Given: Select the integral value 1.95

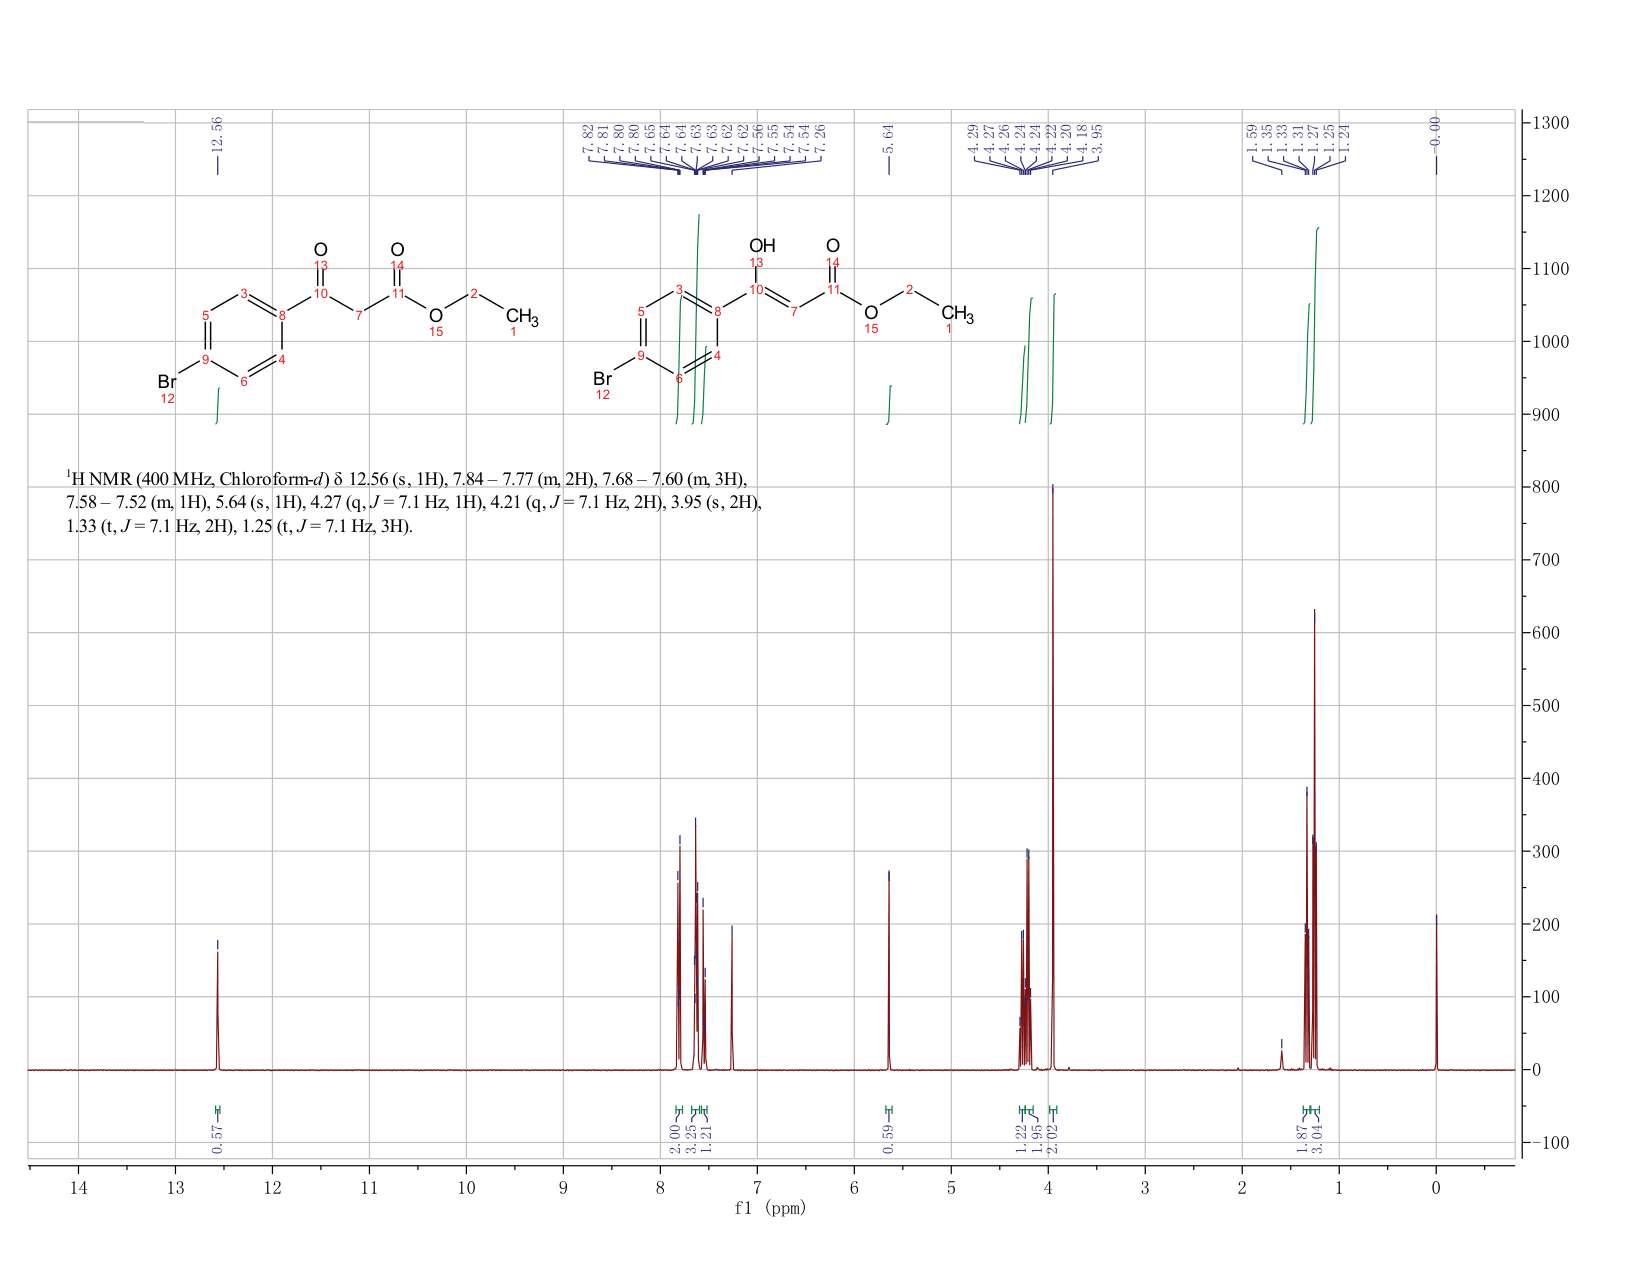Looking at the screenshot, I should 1037,1138.
